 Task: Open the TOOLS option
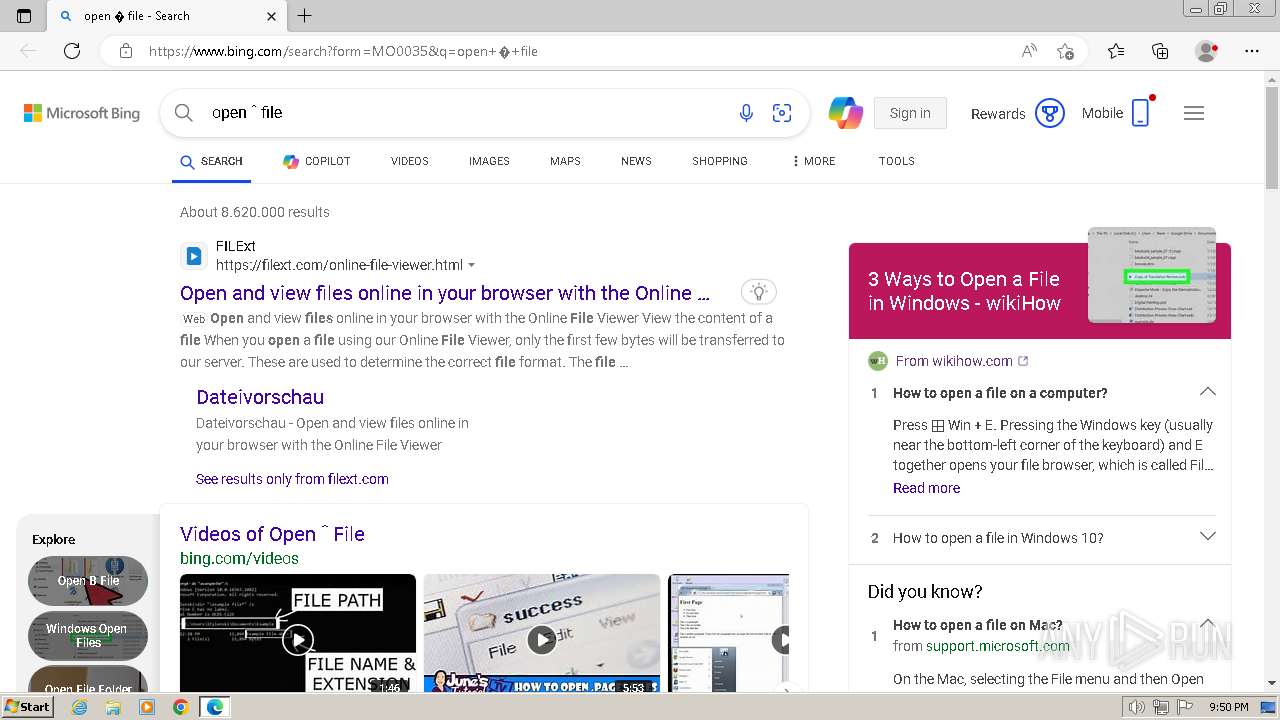coord(897,161)
